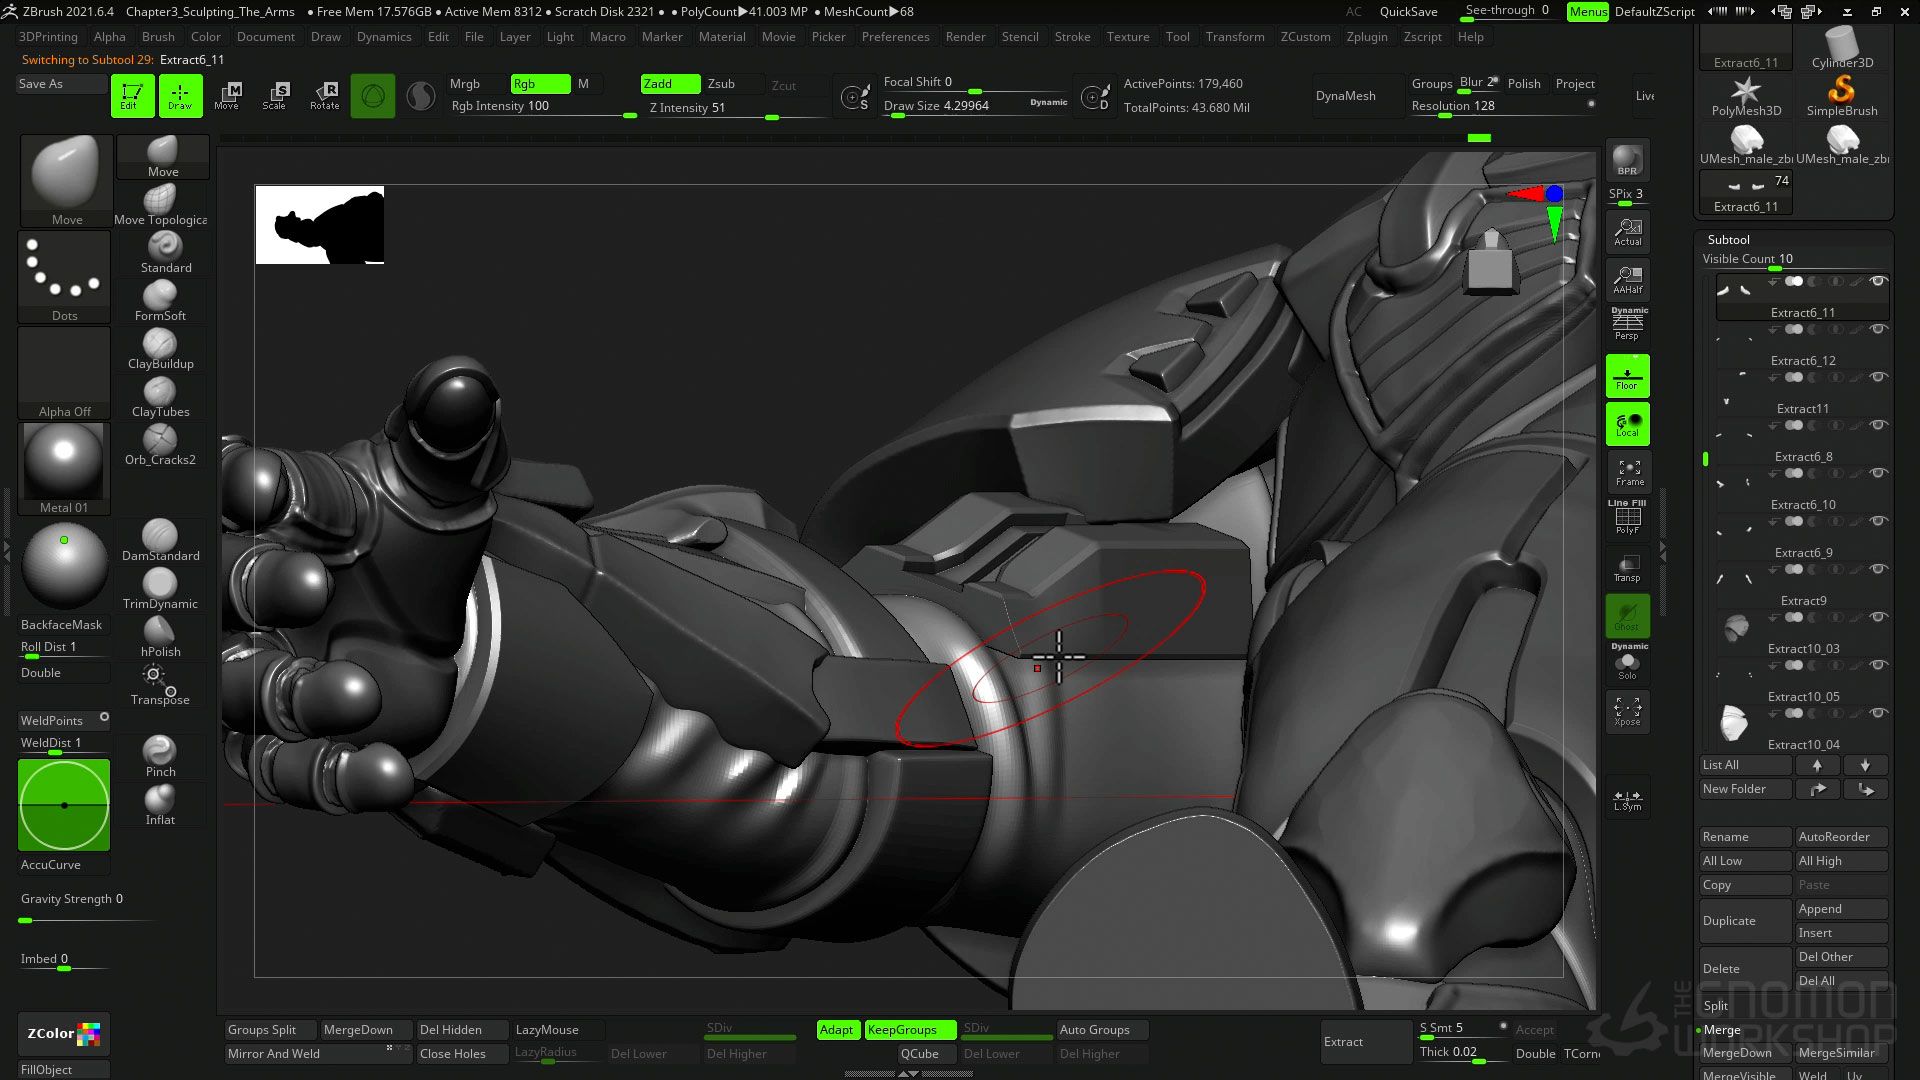The height and width of the screenshot is (1080, 1920).
Task: Toggle the KeepGroups option
Action: coord(902,1030)
